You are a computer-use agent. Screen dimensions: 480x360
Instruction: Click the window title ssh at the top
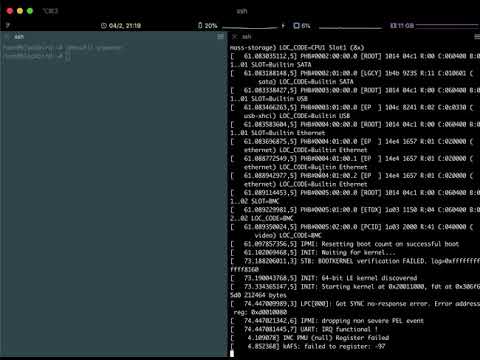point(242,11)
